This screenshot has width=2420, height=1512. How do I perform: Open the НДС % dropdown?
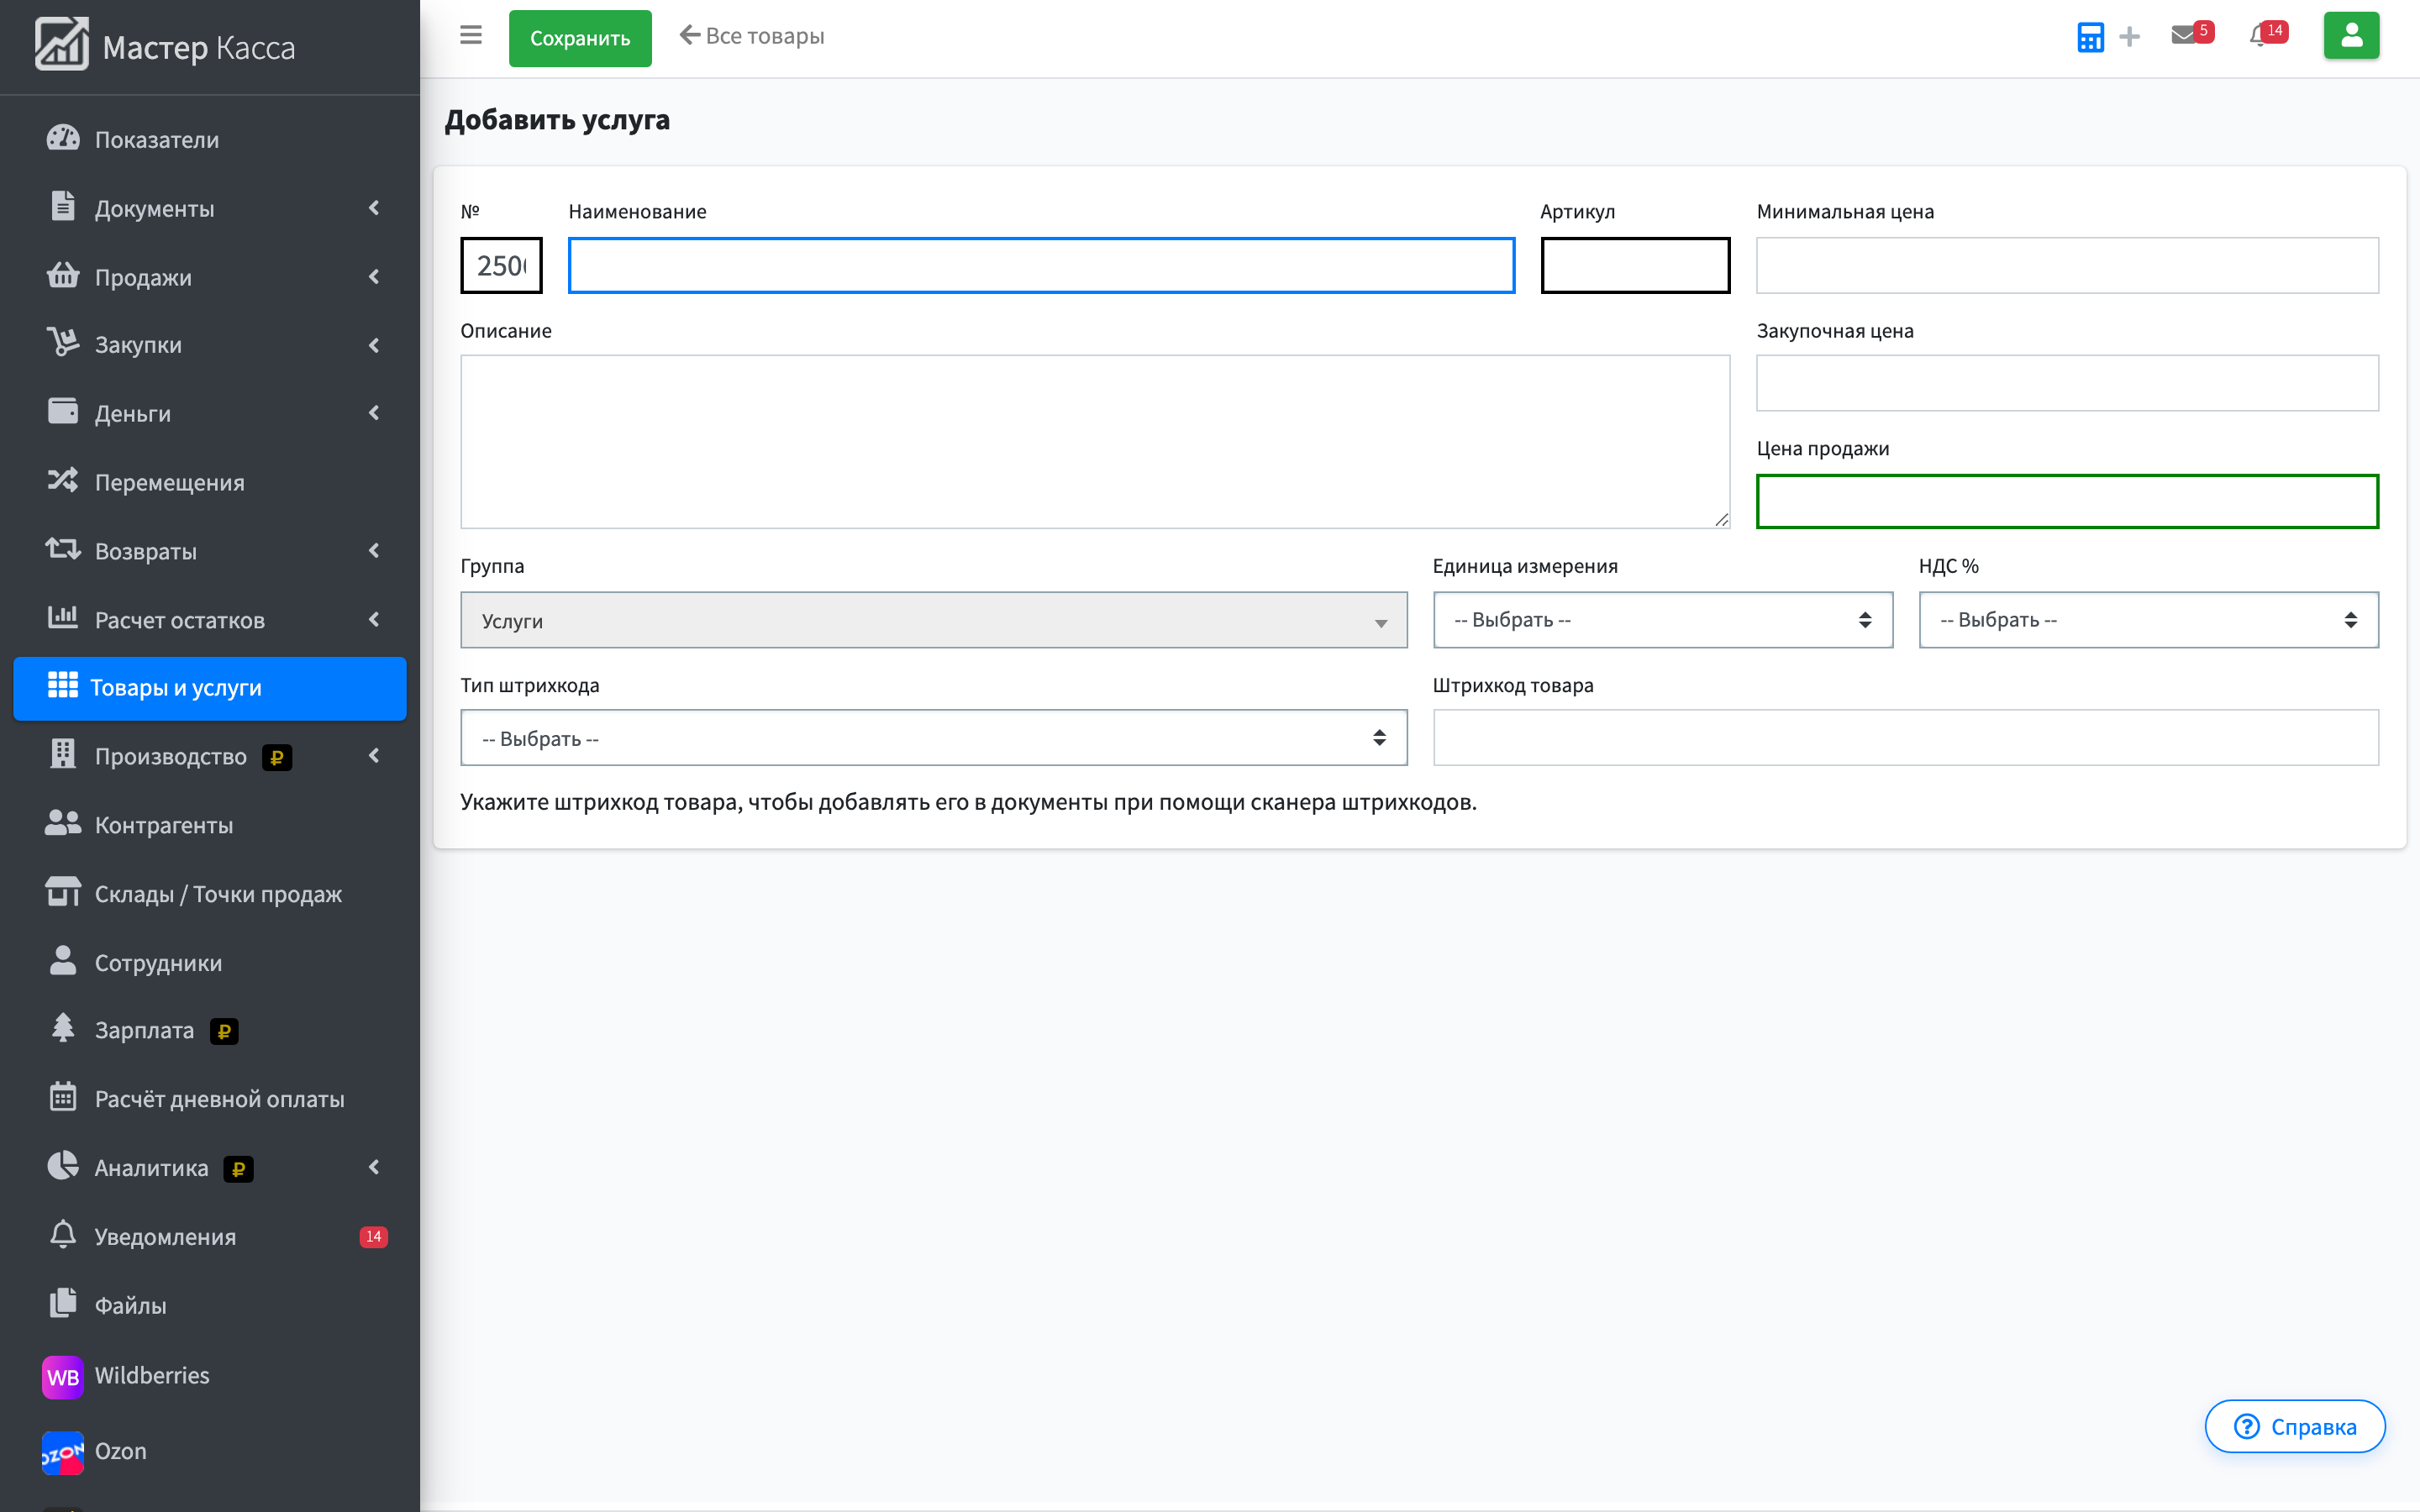(x=2148, y=620)
